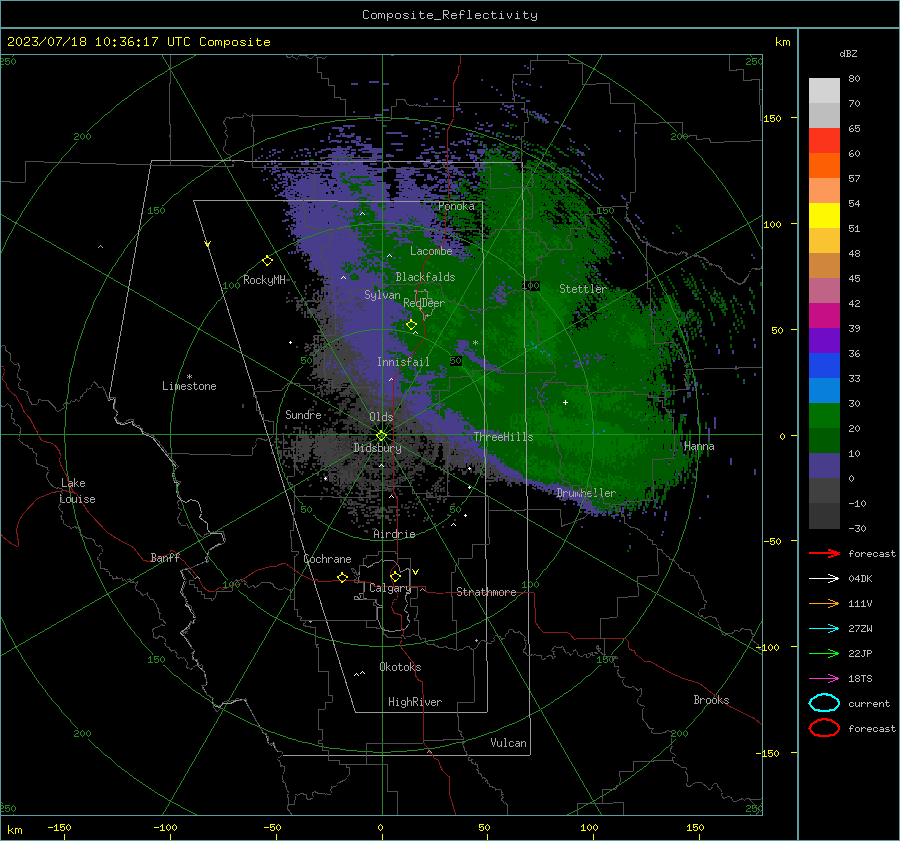Click the bright green 20–30 dBZ swatch
This screenshot has height=841, width=900.
click(x=824, y=416)
